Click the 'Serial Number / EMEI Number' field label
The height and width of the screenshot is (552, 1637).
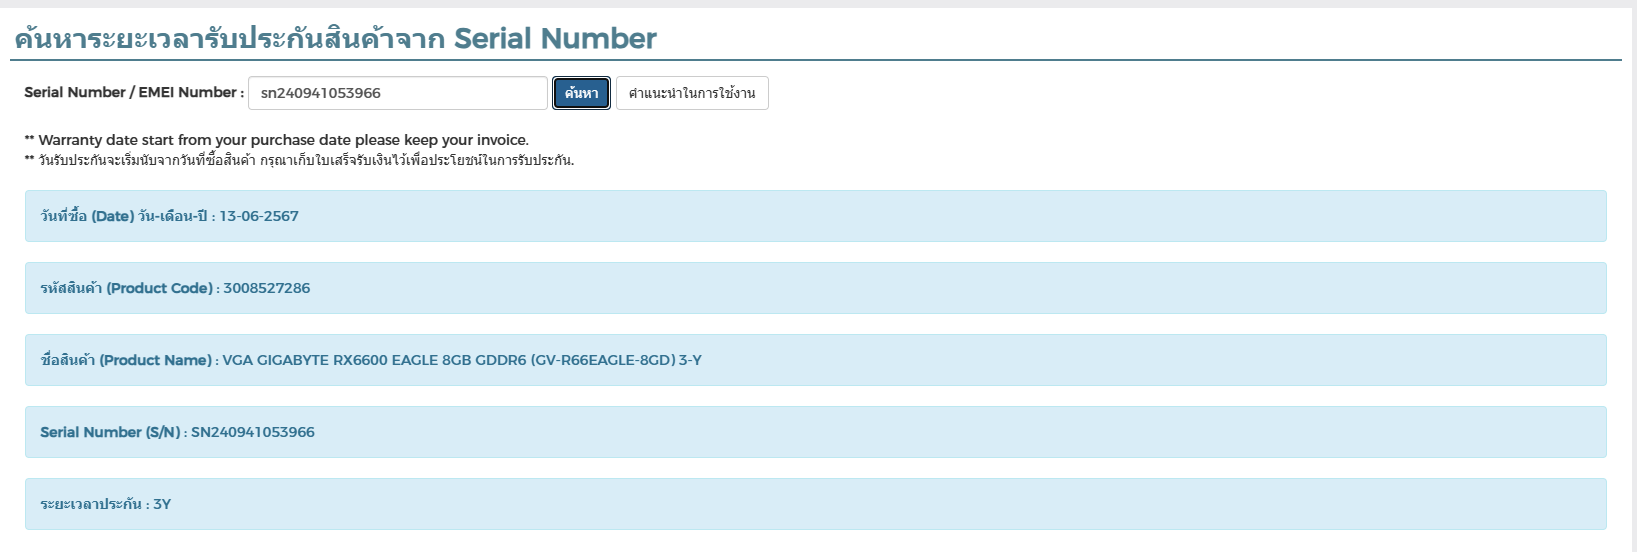pyautogui.click(x=133, y=92)
